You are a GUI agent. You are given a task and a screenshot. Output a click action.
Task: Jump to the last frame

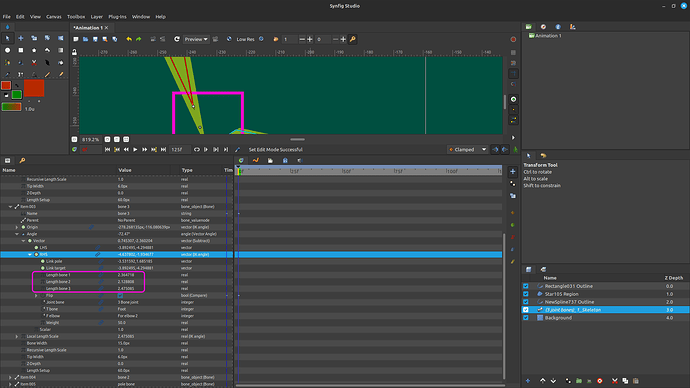click(163, 150)
